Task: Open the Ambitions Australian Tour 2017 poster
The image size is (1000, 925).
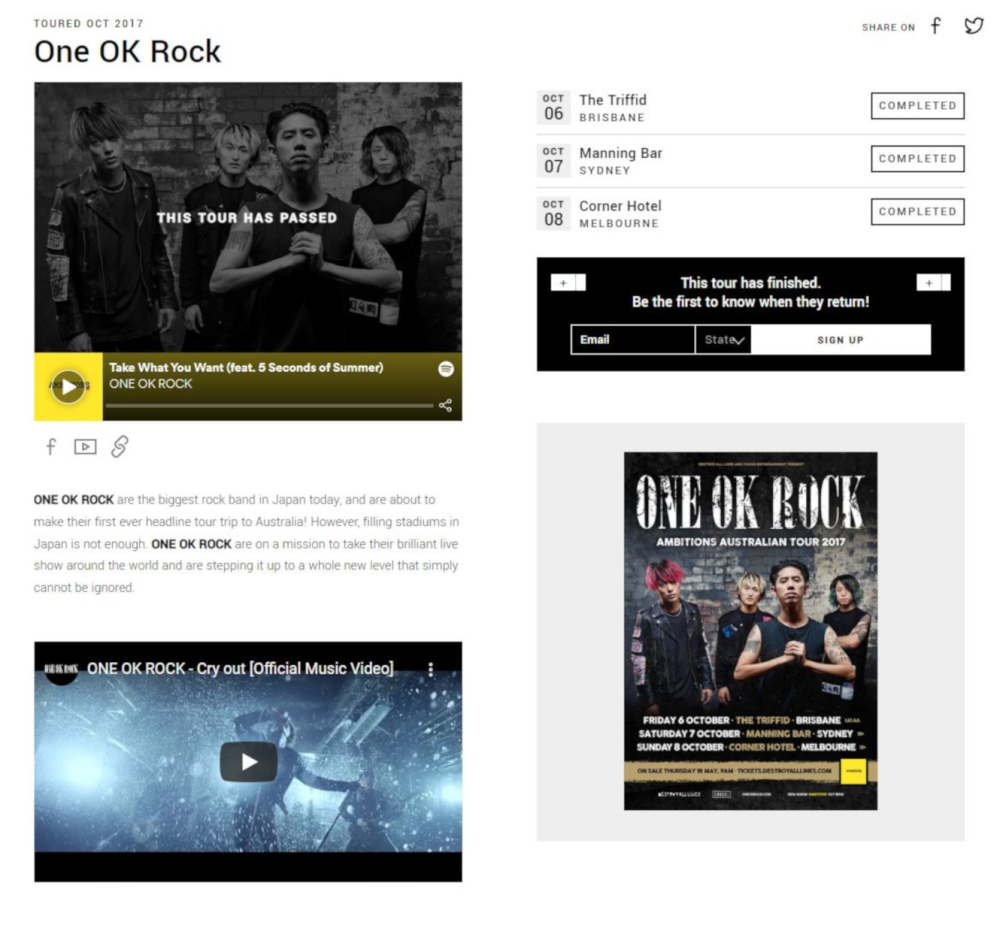Action: pyautogui.click(x=751, y=631)
